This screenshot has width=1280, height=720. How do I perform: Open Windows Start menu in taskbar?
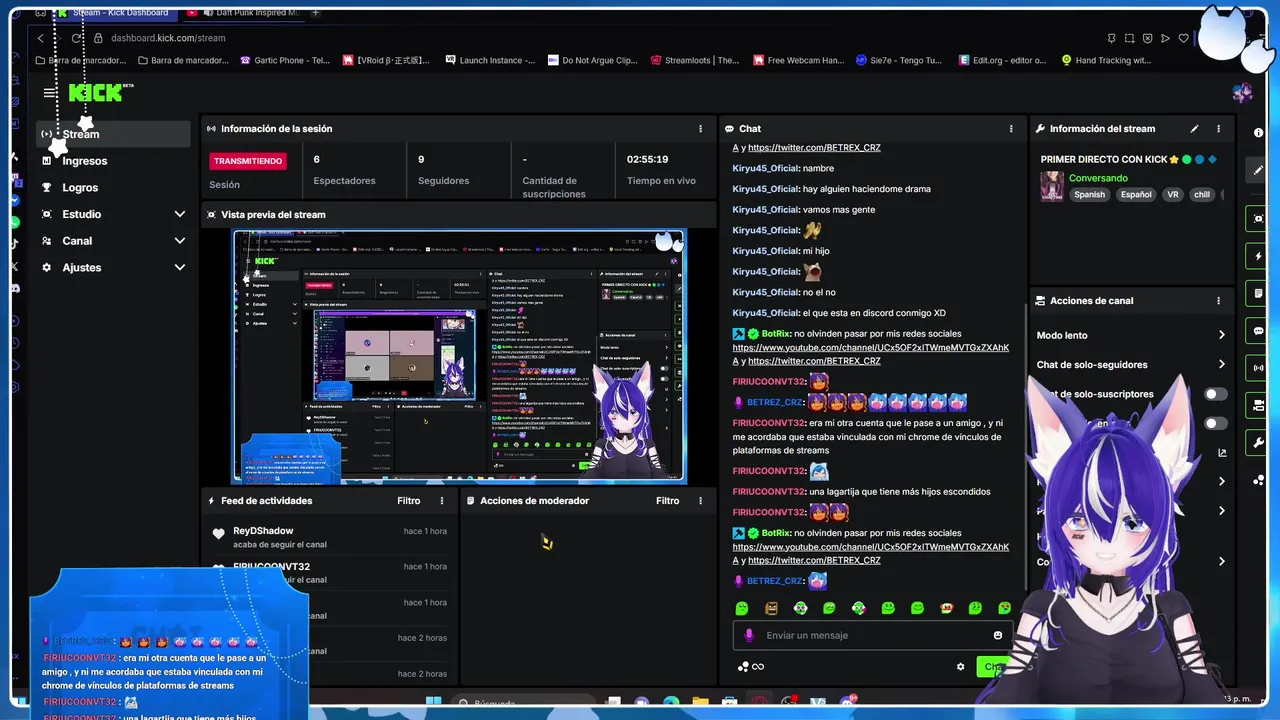[433, 703]
